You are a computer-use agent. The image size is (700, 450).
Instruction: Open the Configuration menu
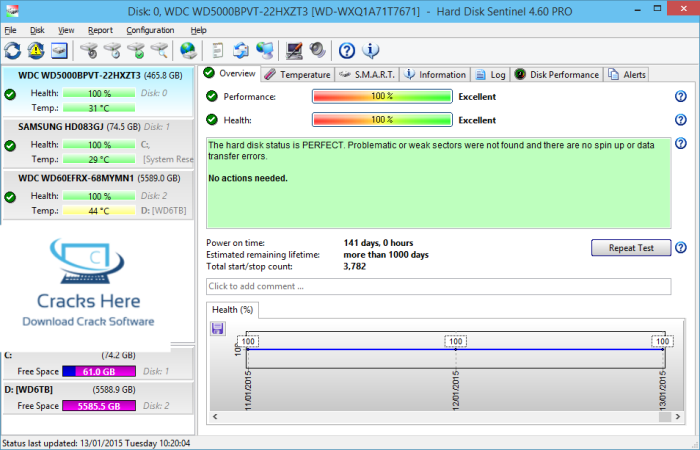click(150, 30)
